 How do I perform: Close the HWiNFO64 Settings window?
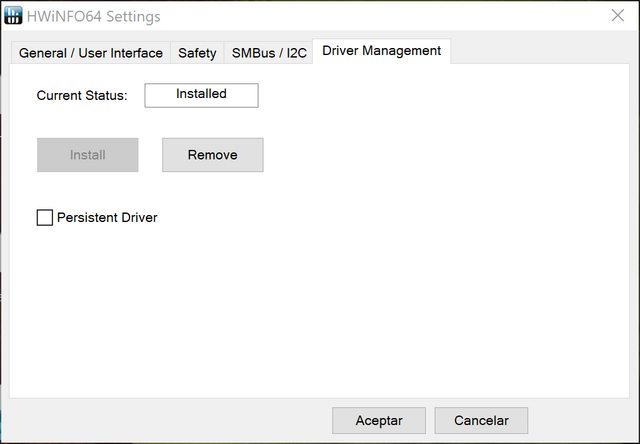point(618,16)
